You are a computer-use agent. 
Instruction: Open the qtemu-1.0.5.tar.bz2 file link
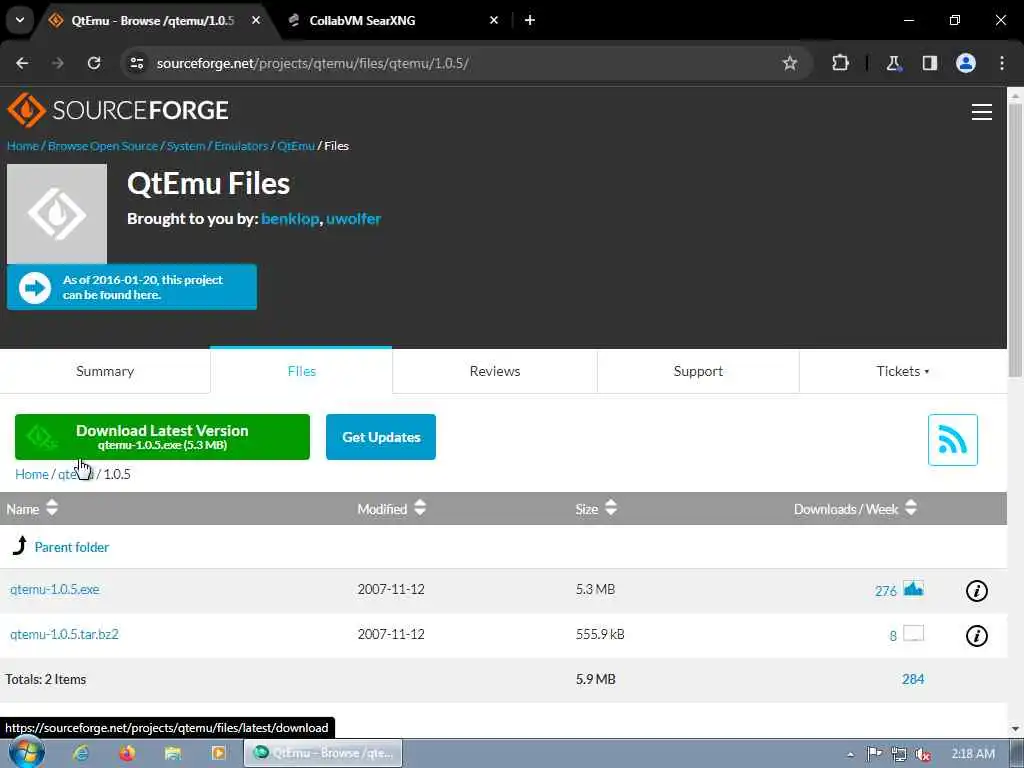pos(64,634)
